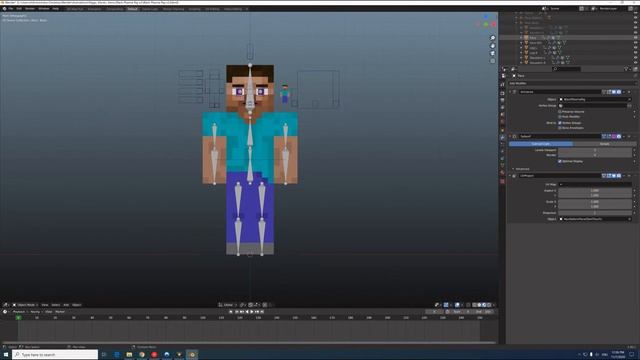The image size is (640, 360).
Task: Switch perspective/orthographic with the grid gizmo
Action: pyautogui.click(x=493, y=61)
